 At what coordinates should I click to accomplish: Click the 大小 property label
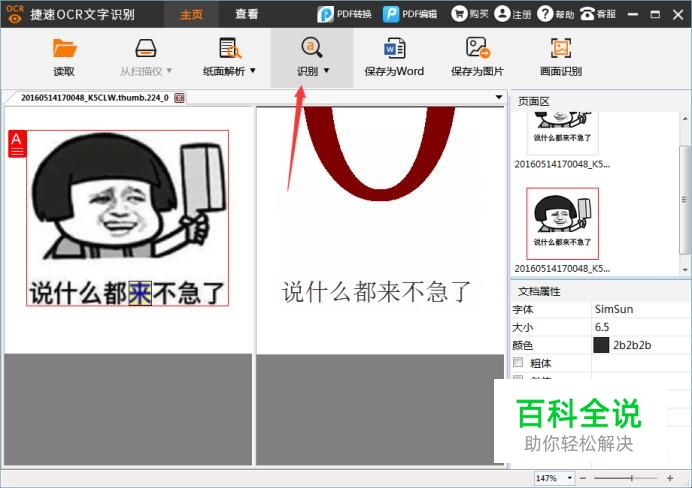(x=523, y=327)
